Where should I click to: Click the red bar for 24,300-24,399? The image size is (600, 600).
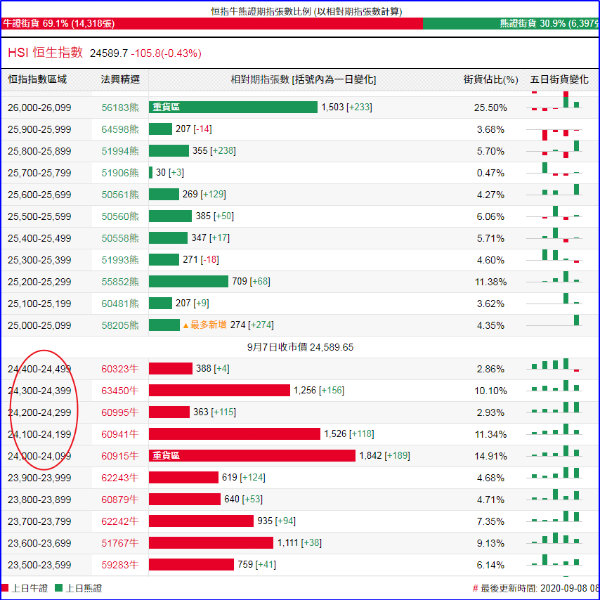tap(219, 390)
